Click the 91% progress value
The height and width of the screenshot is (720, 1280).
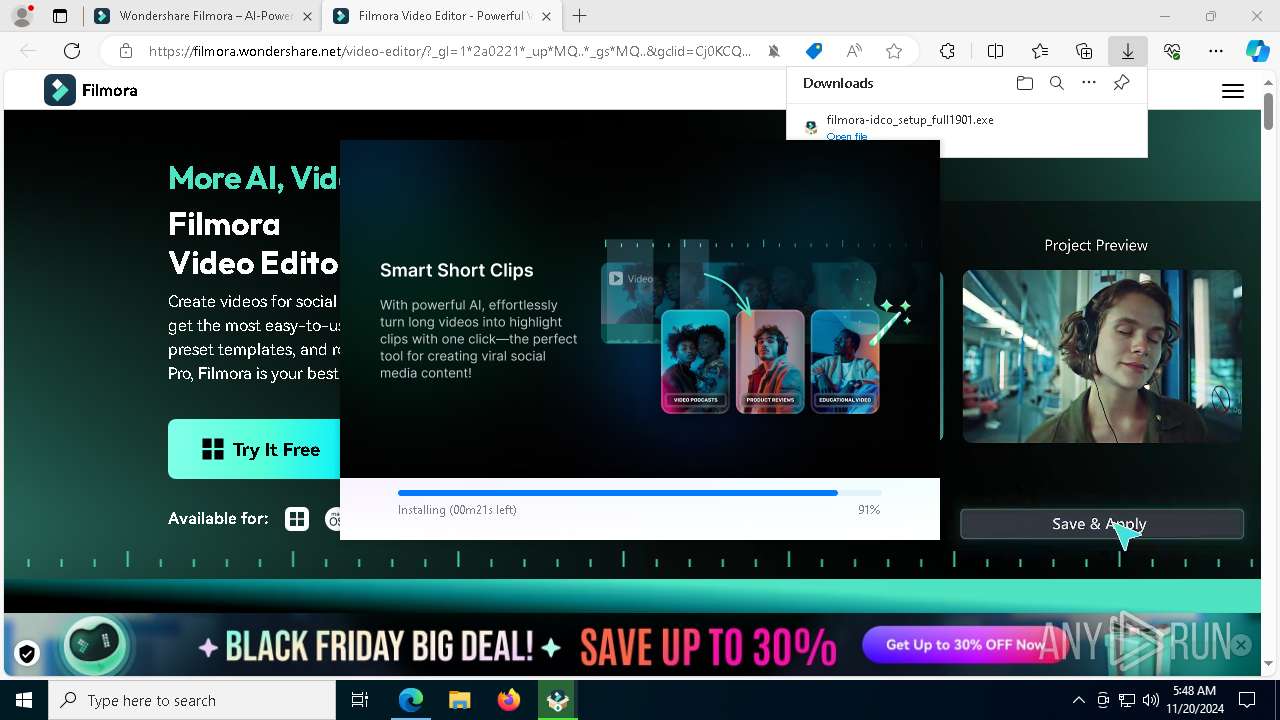coord(869,510)
